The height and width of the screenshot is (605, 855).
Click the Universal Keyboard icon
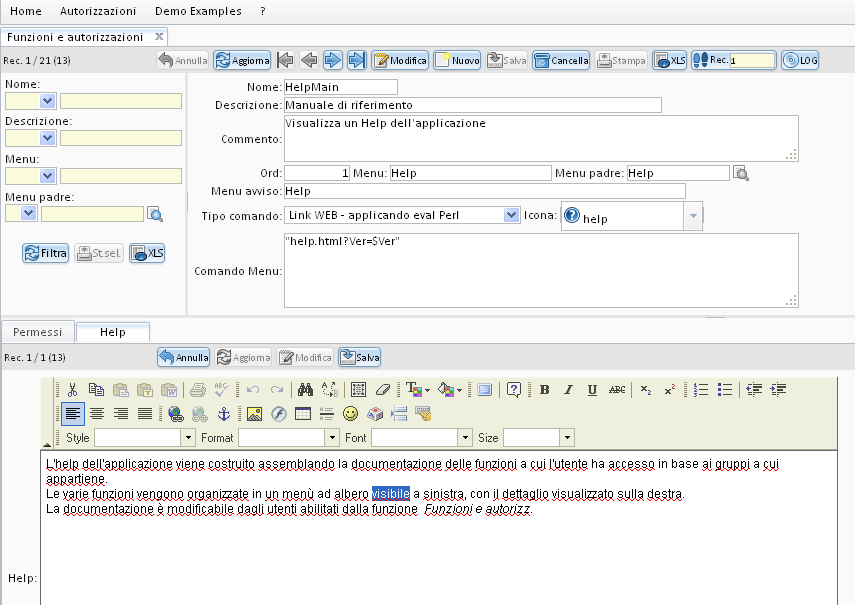(423, 414)
